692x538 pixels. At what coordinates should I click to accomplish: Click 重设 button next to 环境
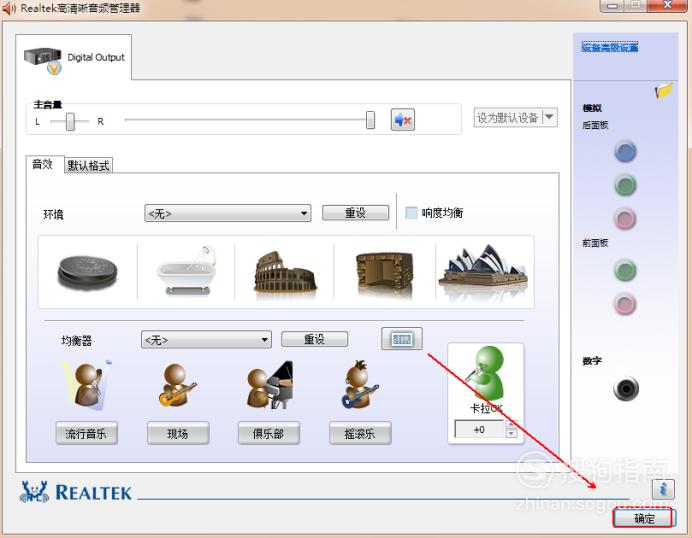point(356,213)
